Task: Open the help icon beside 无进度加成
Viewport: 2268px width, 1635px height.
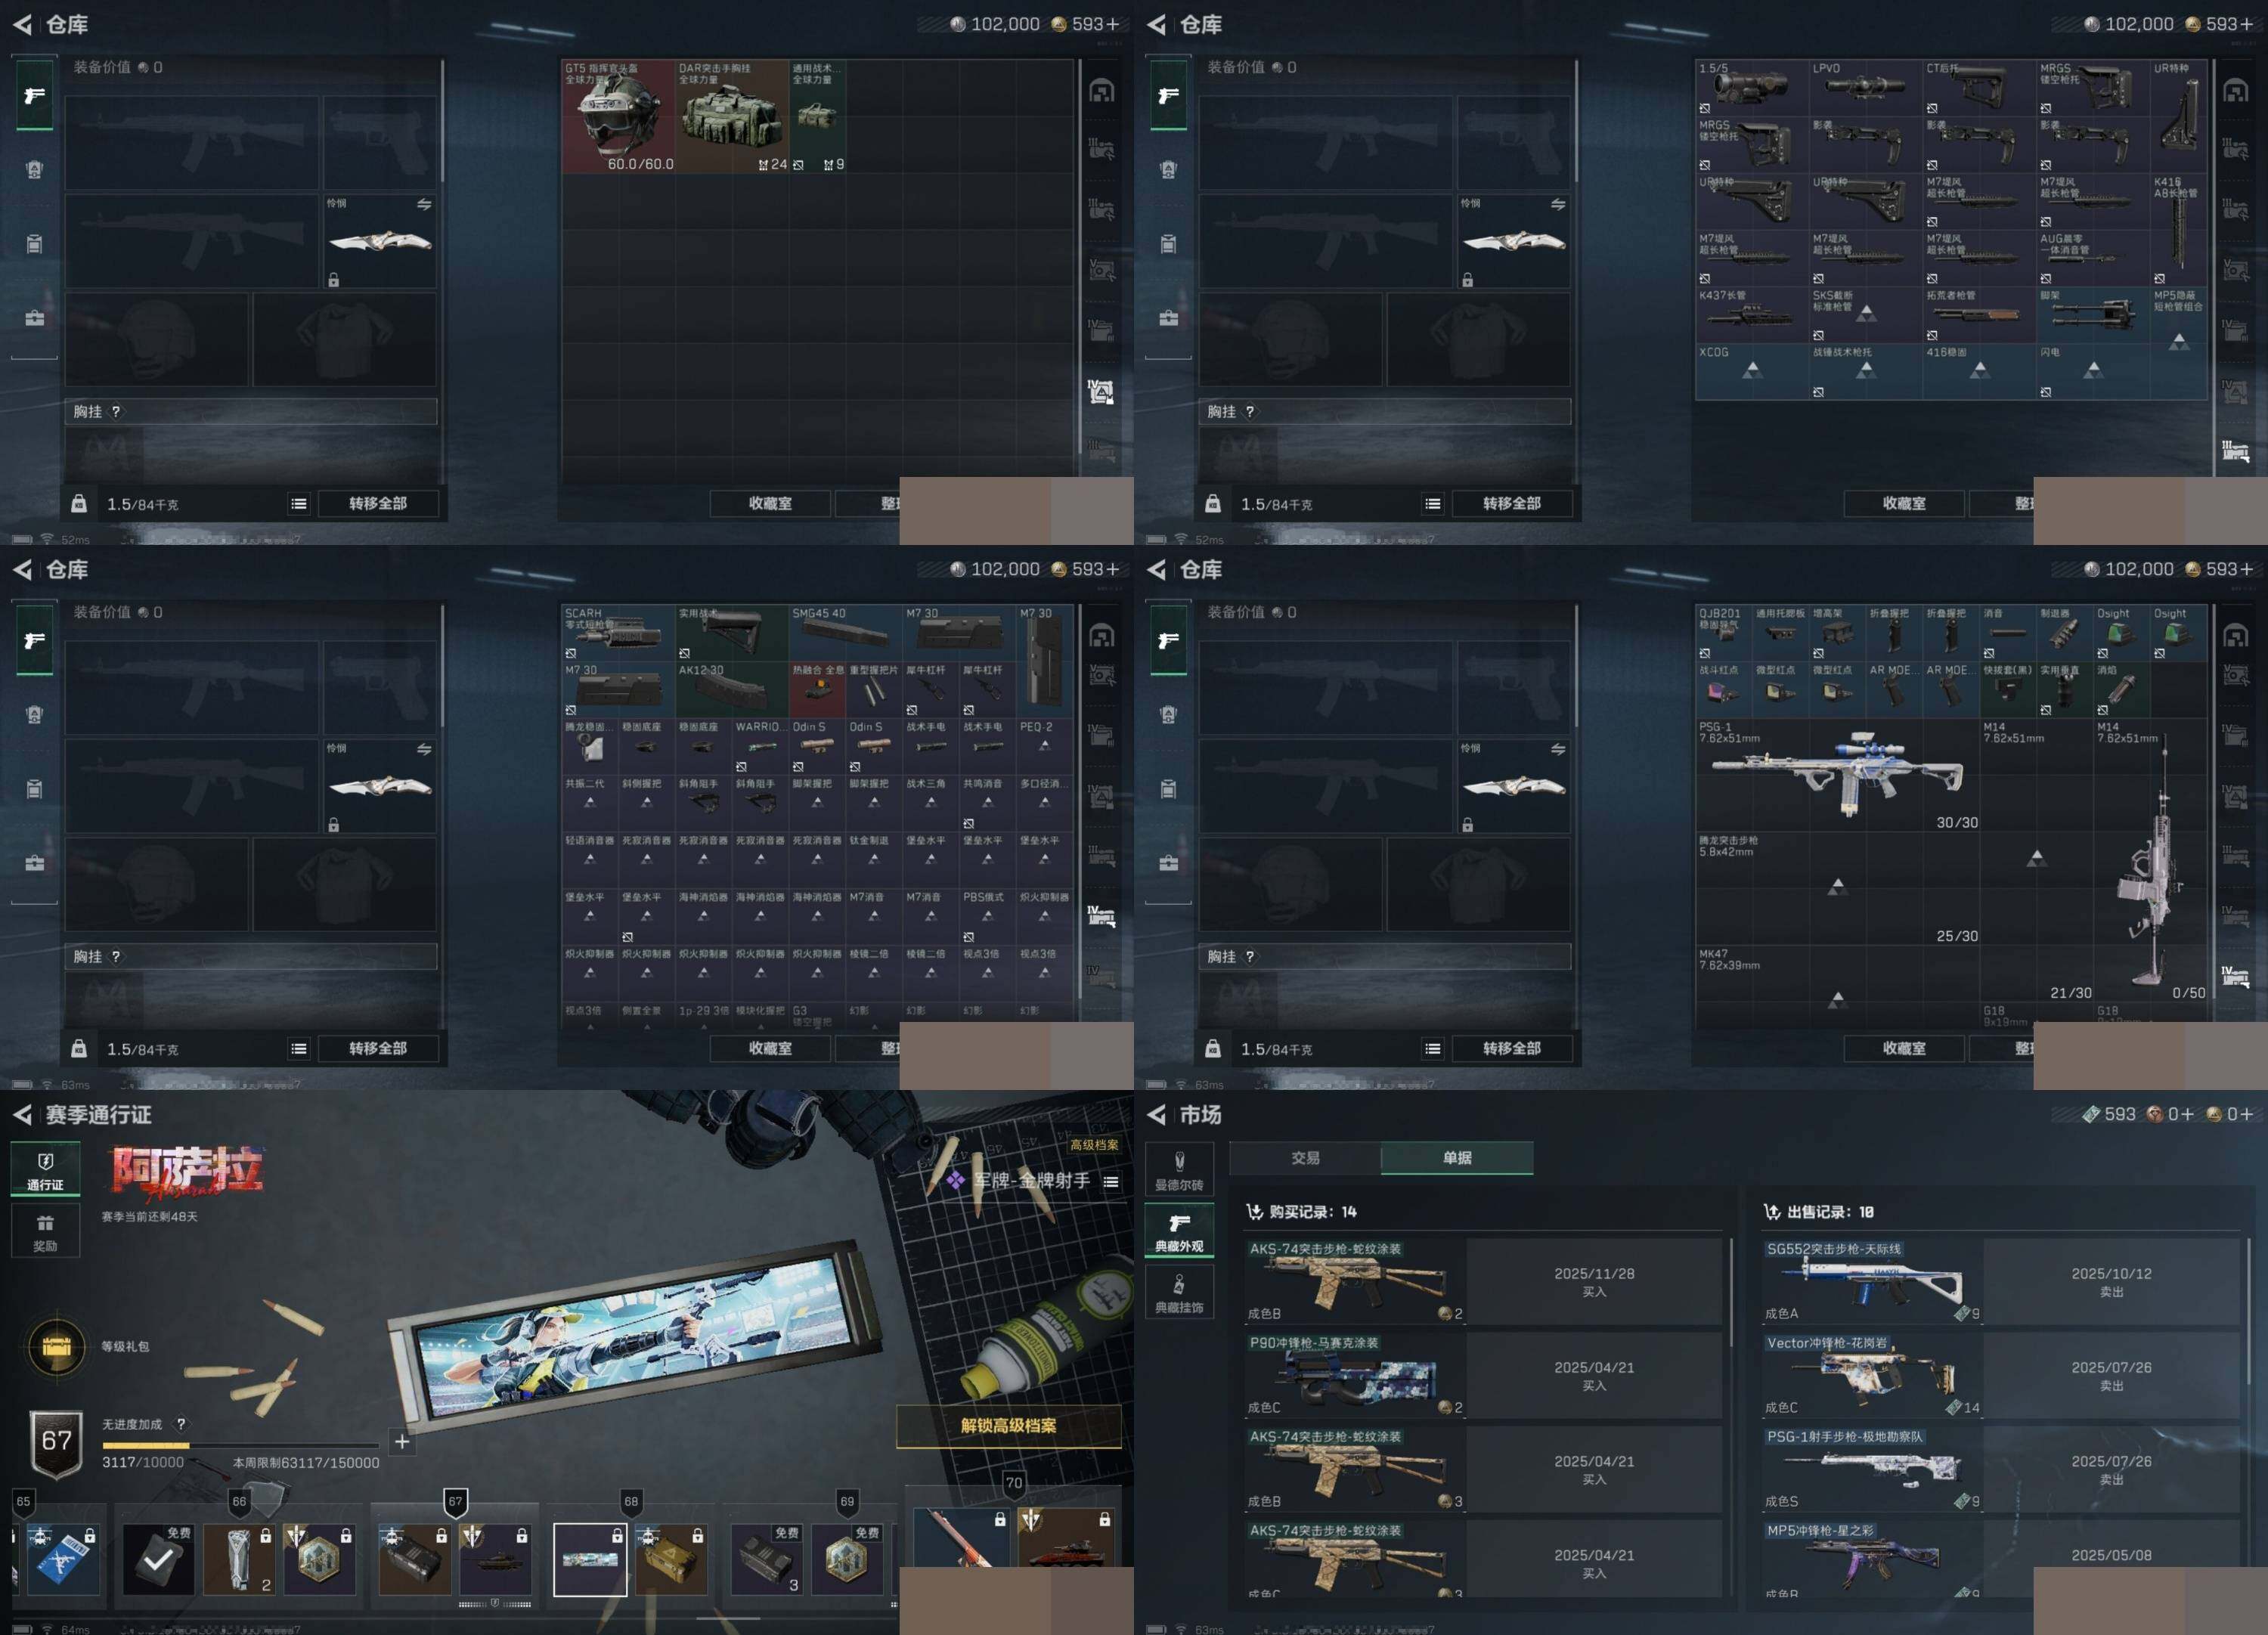Action: point(181,1424)
